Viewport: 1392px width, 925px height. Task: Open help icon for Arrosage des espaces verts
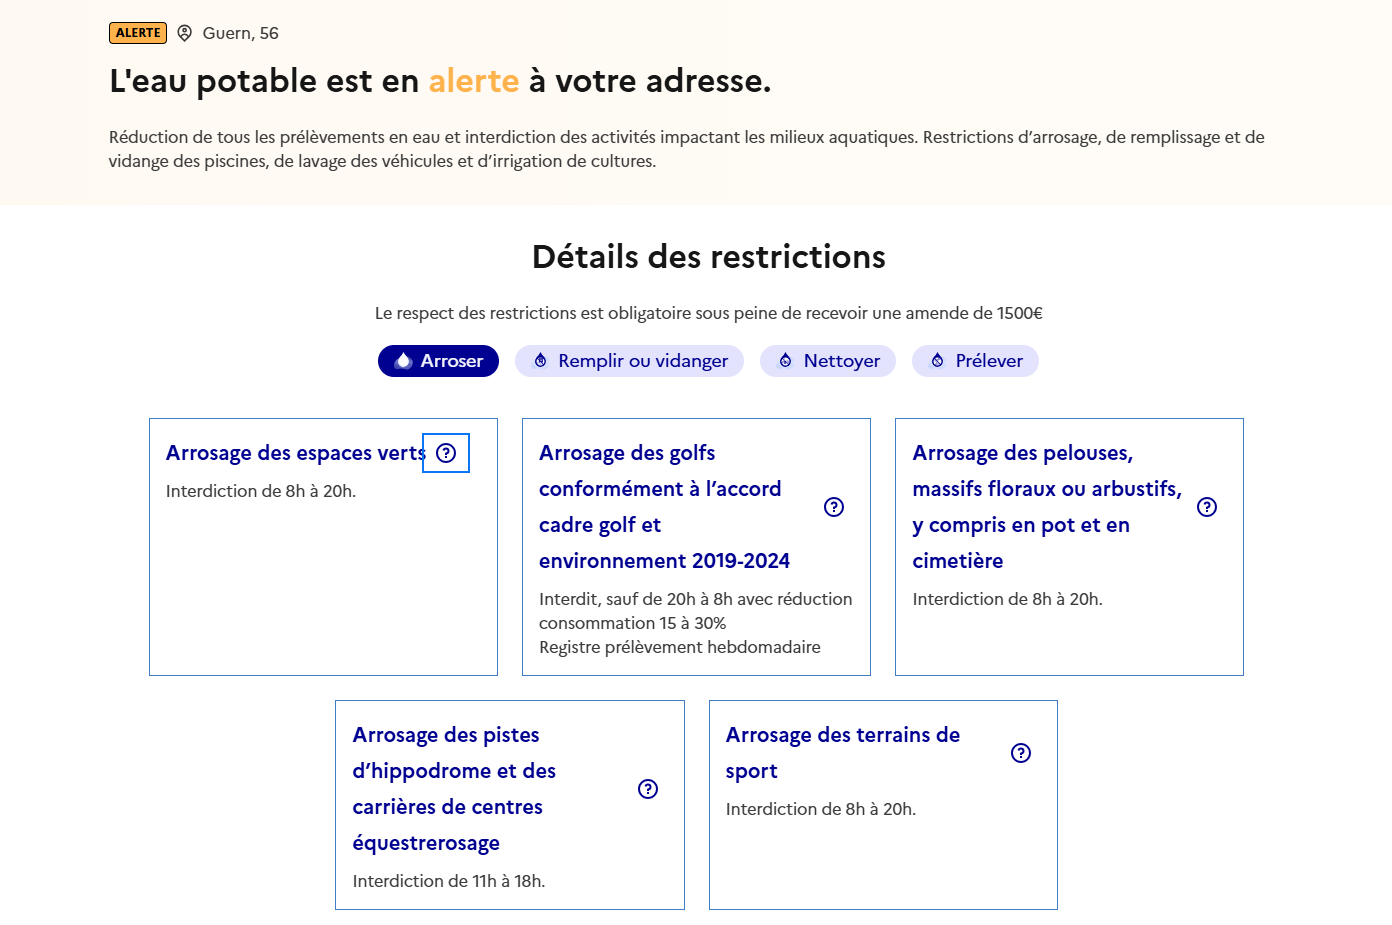tap(446, 453)
